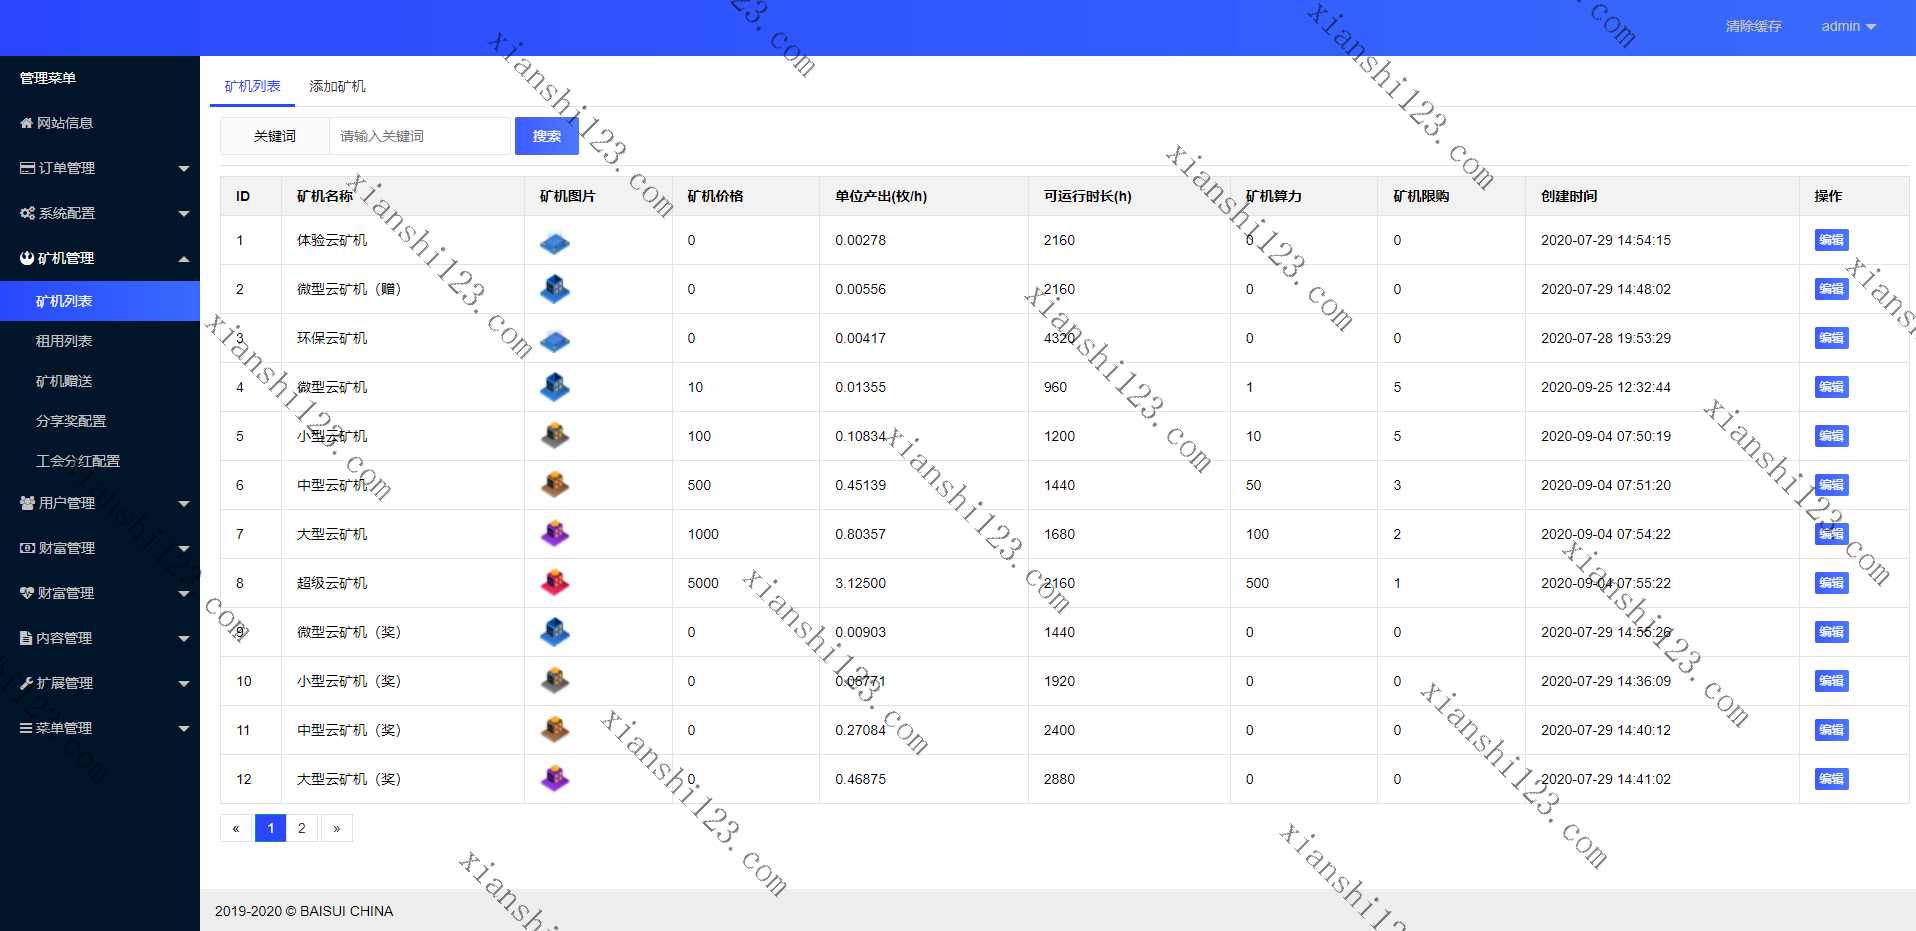The image size is (1916, 931).
Task: Edit the 小型云矿机（奖）row
Action: [x=1831, y=681]
